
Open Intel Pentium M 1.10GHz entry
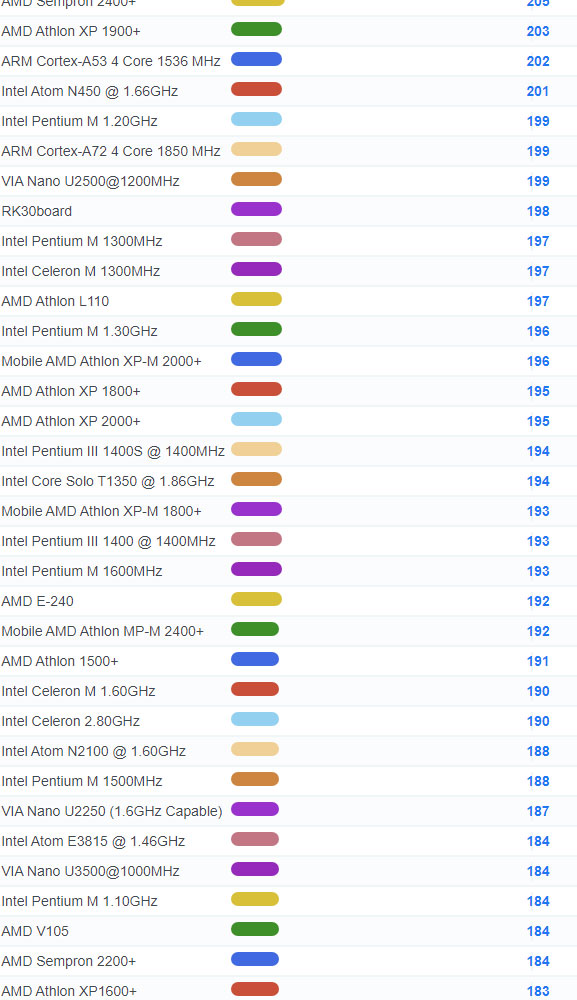coord(79,901)
